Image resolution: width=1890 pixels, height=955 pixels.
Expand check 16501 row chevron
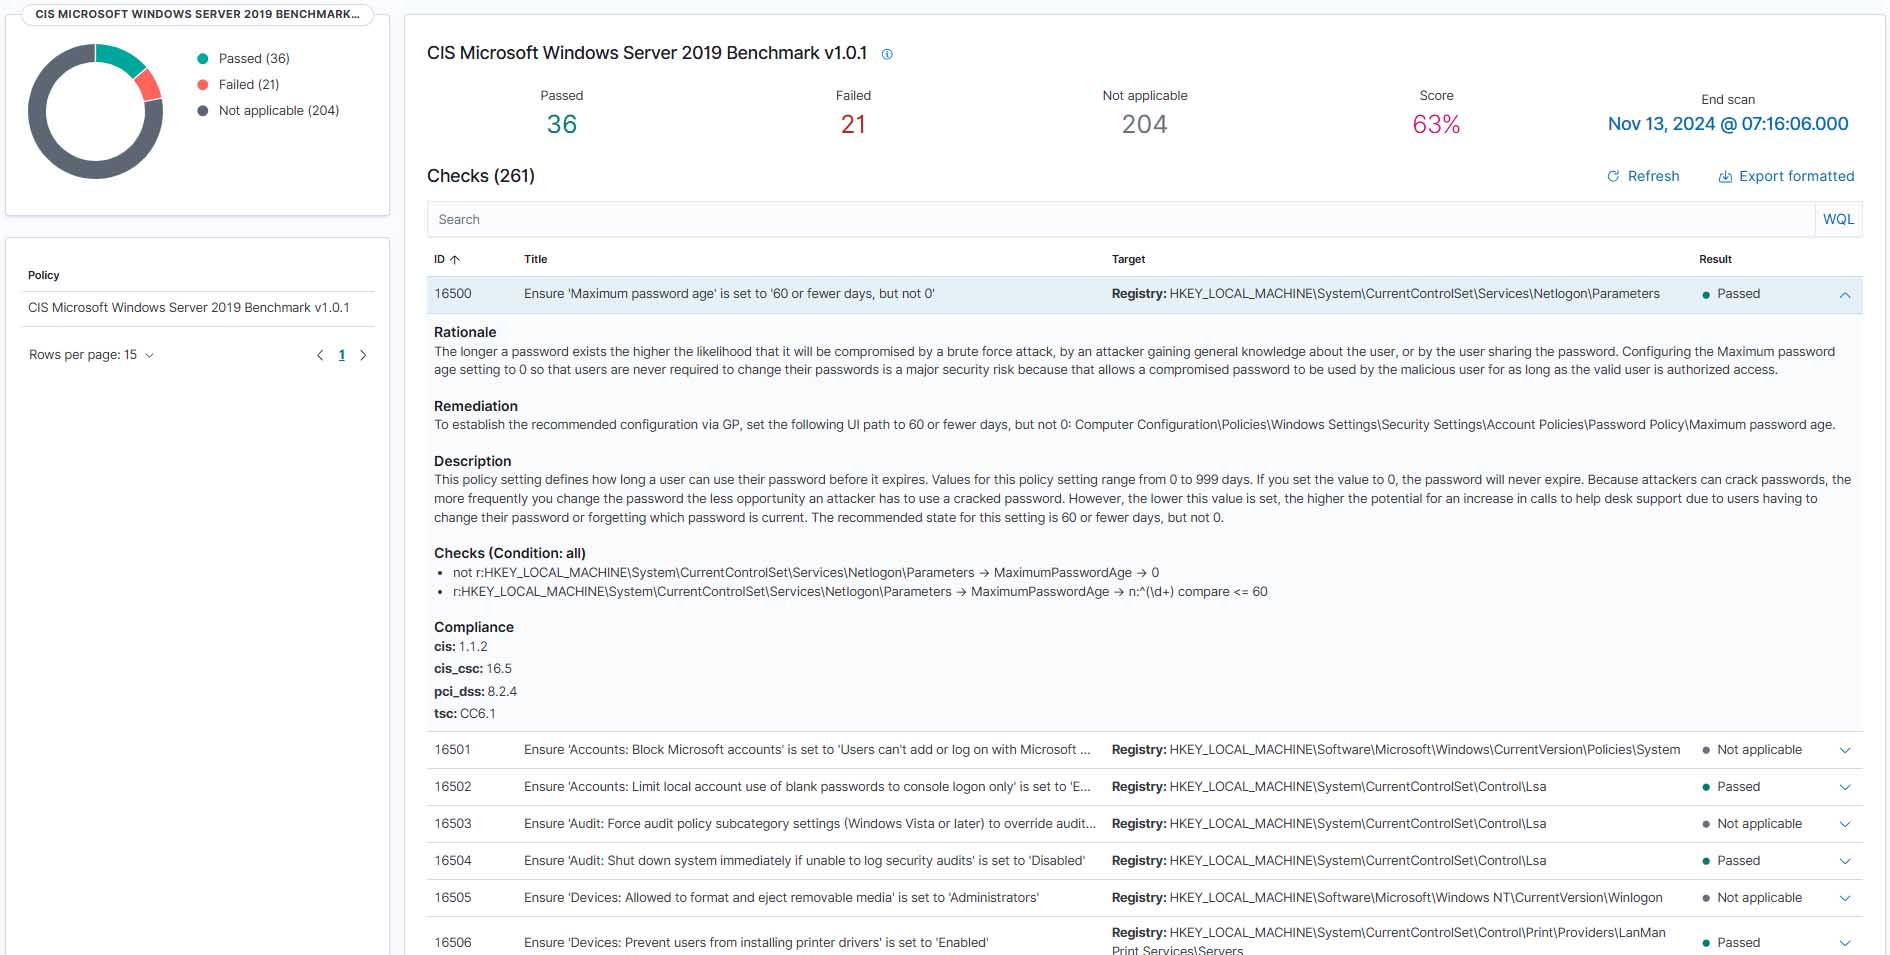pos(1845,750)
